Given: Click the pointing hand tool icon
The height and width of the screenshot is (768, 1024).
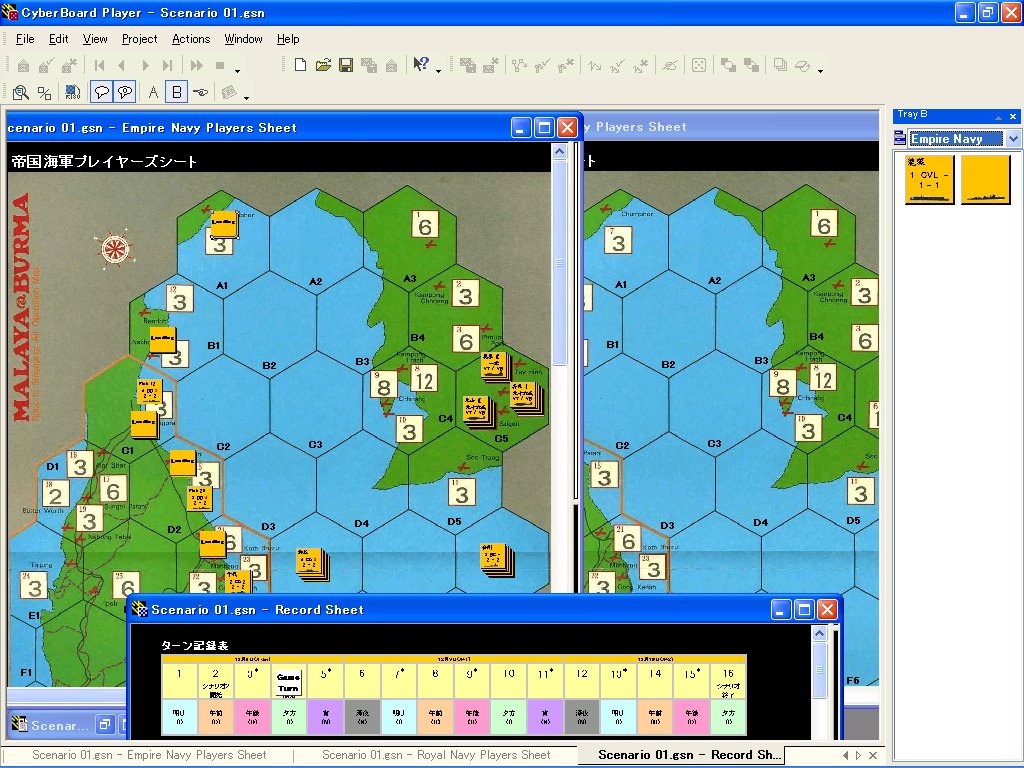Looking at the screenshot, I should 200,93.
